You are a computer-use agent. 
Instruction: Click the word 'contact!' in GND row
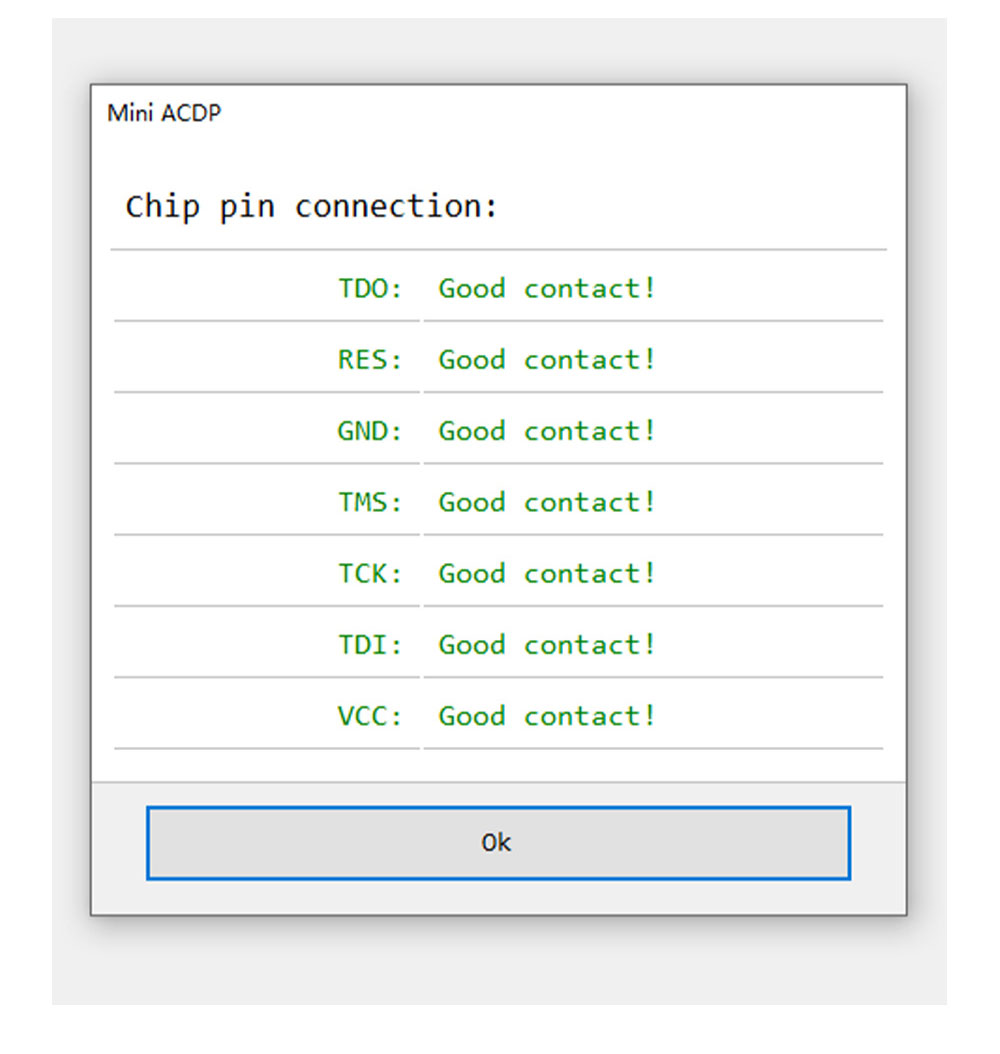point(590,431)
